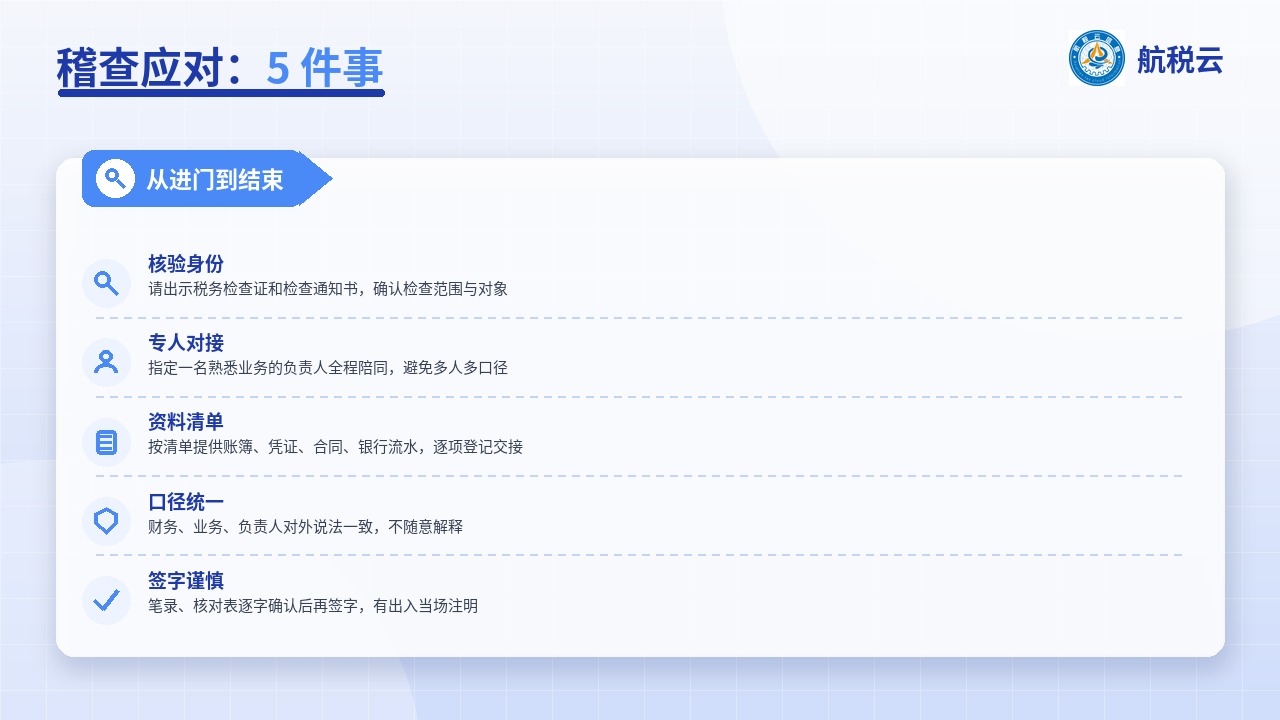Screen dimensions: 1280x720
Task: Select the line 按清单提供账簿、凭证、合同
Action: click(245, 447)
